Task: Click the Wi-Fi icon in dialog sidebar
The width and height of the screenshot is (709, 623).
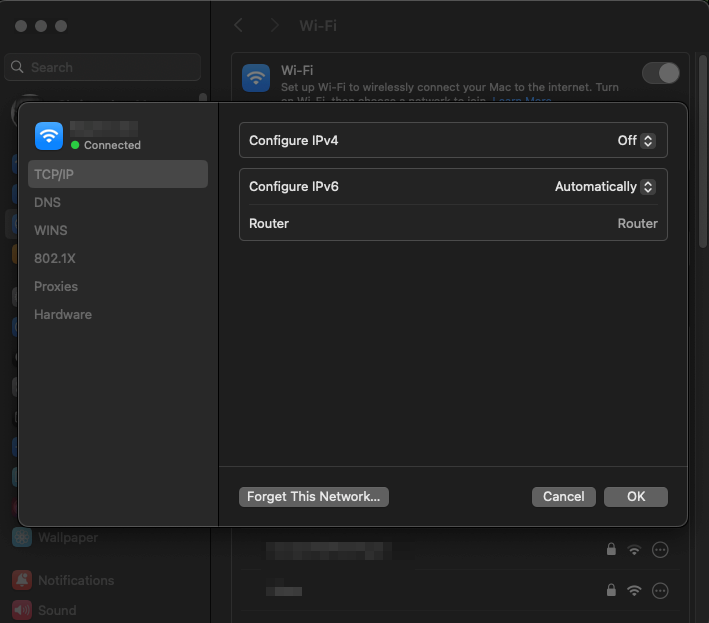Action: point(49,136)
